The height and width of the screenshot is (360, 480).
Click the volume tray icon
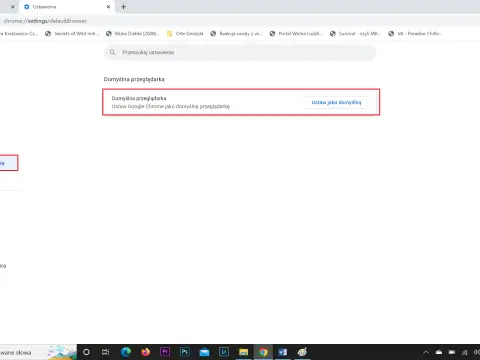tap(477, 352)
